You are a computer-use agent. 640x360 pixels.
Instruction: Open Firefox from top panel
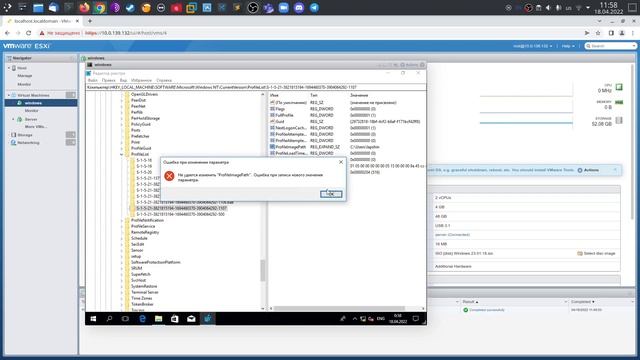point(84,7)
